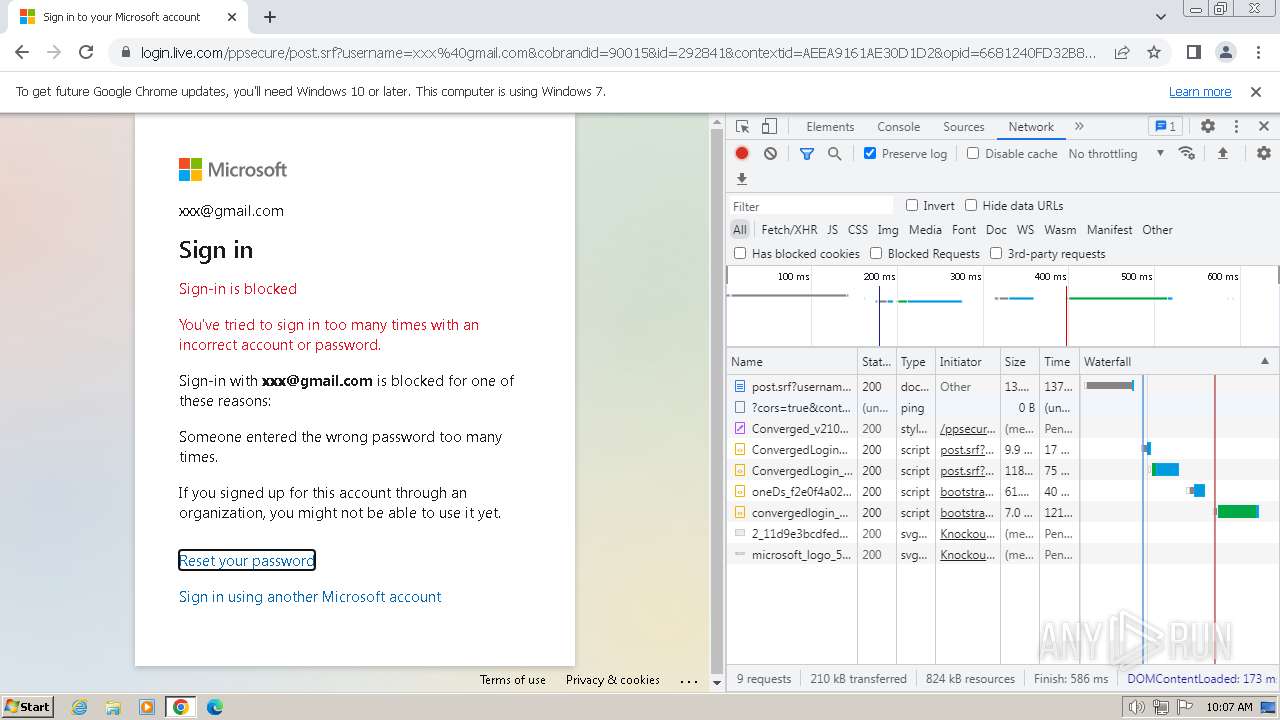The height and width of the screenshot is (720, 1280).
Task: Click the import HAR upload icon
Action: 1222,153
